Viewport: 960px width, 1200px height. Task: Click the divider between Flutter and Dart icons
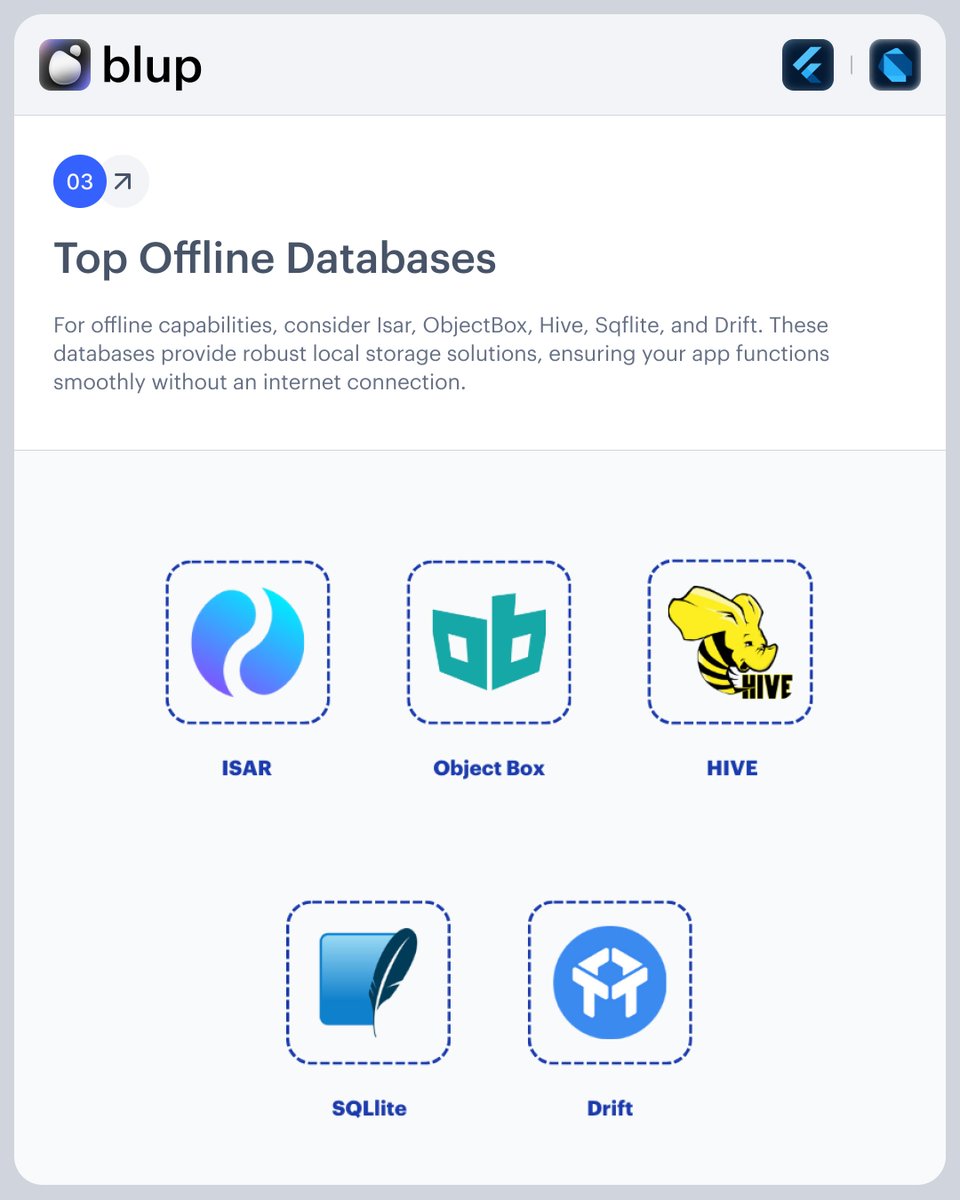851,65
